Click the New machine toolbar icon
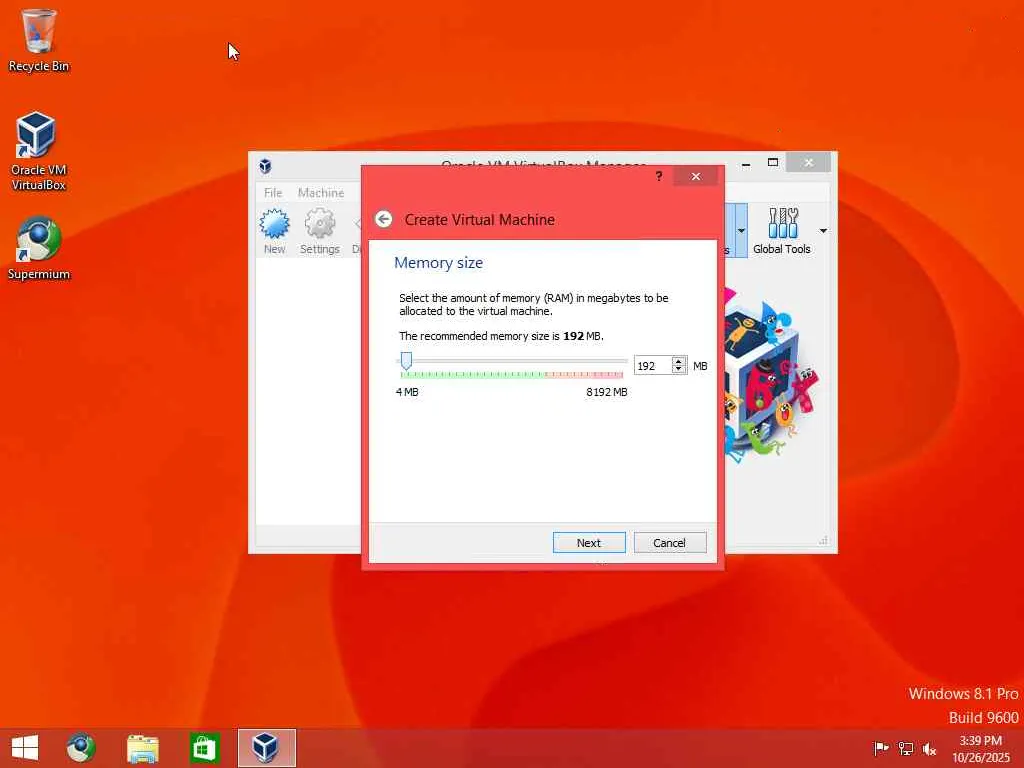The image size is (1024, 768). click(x=274, y=231)
